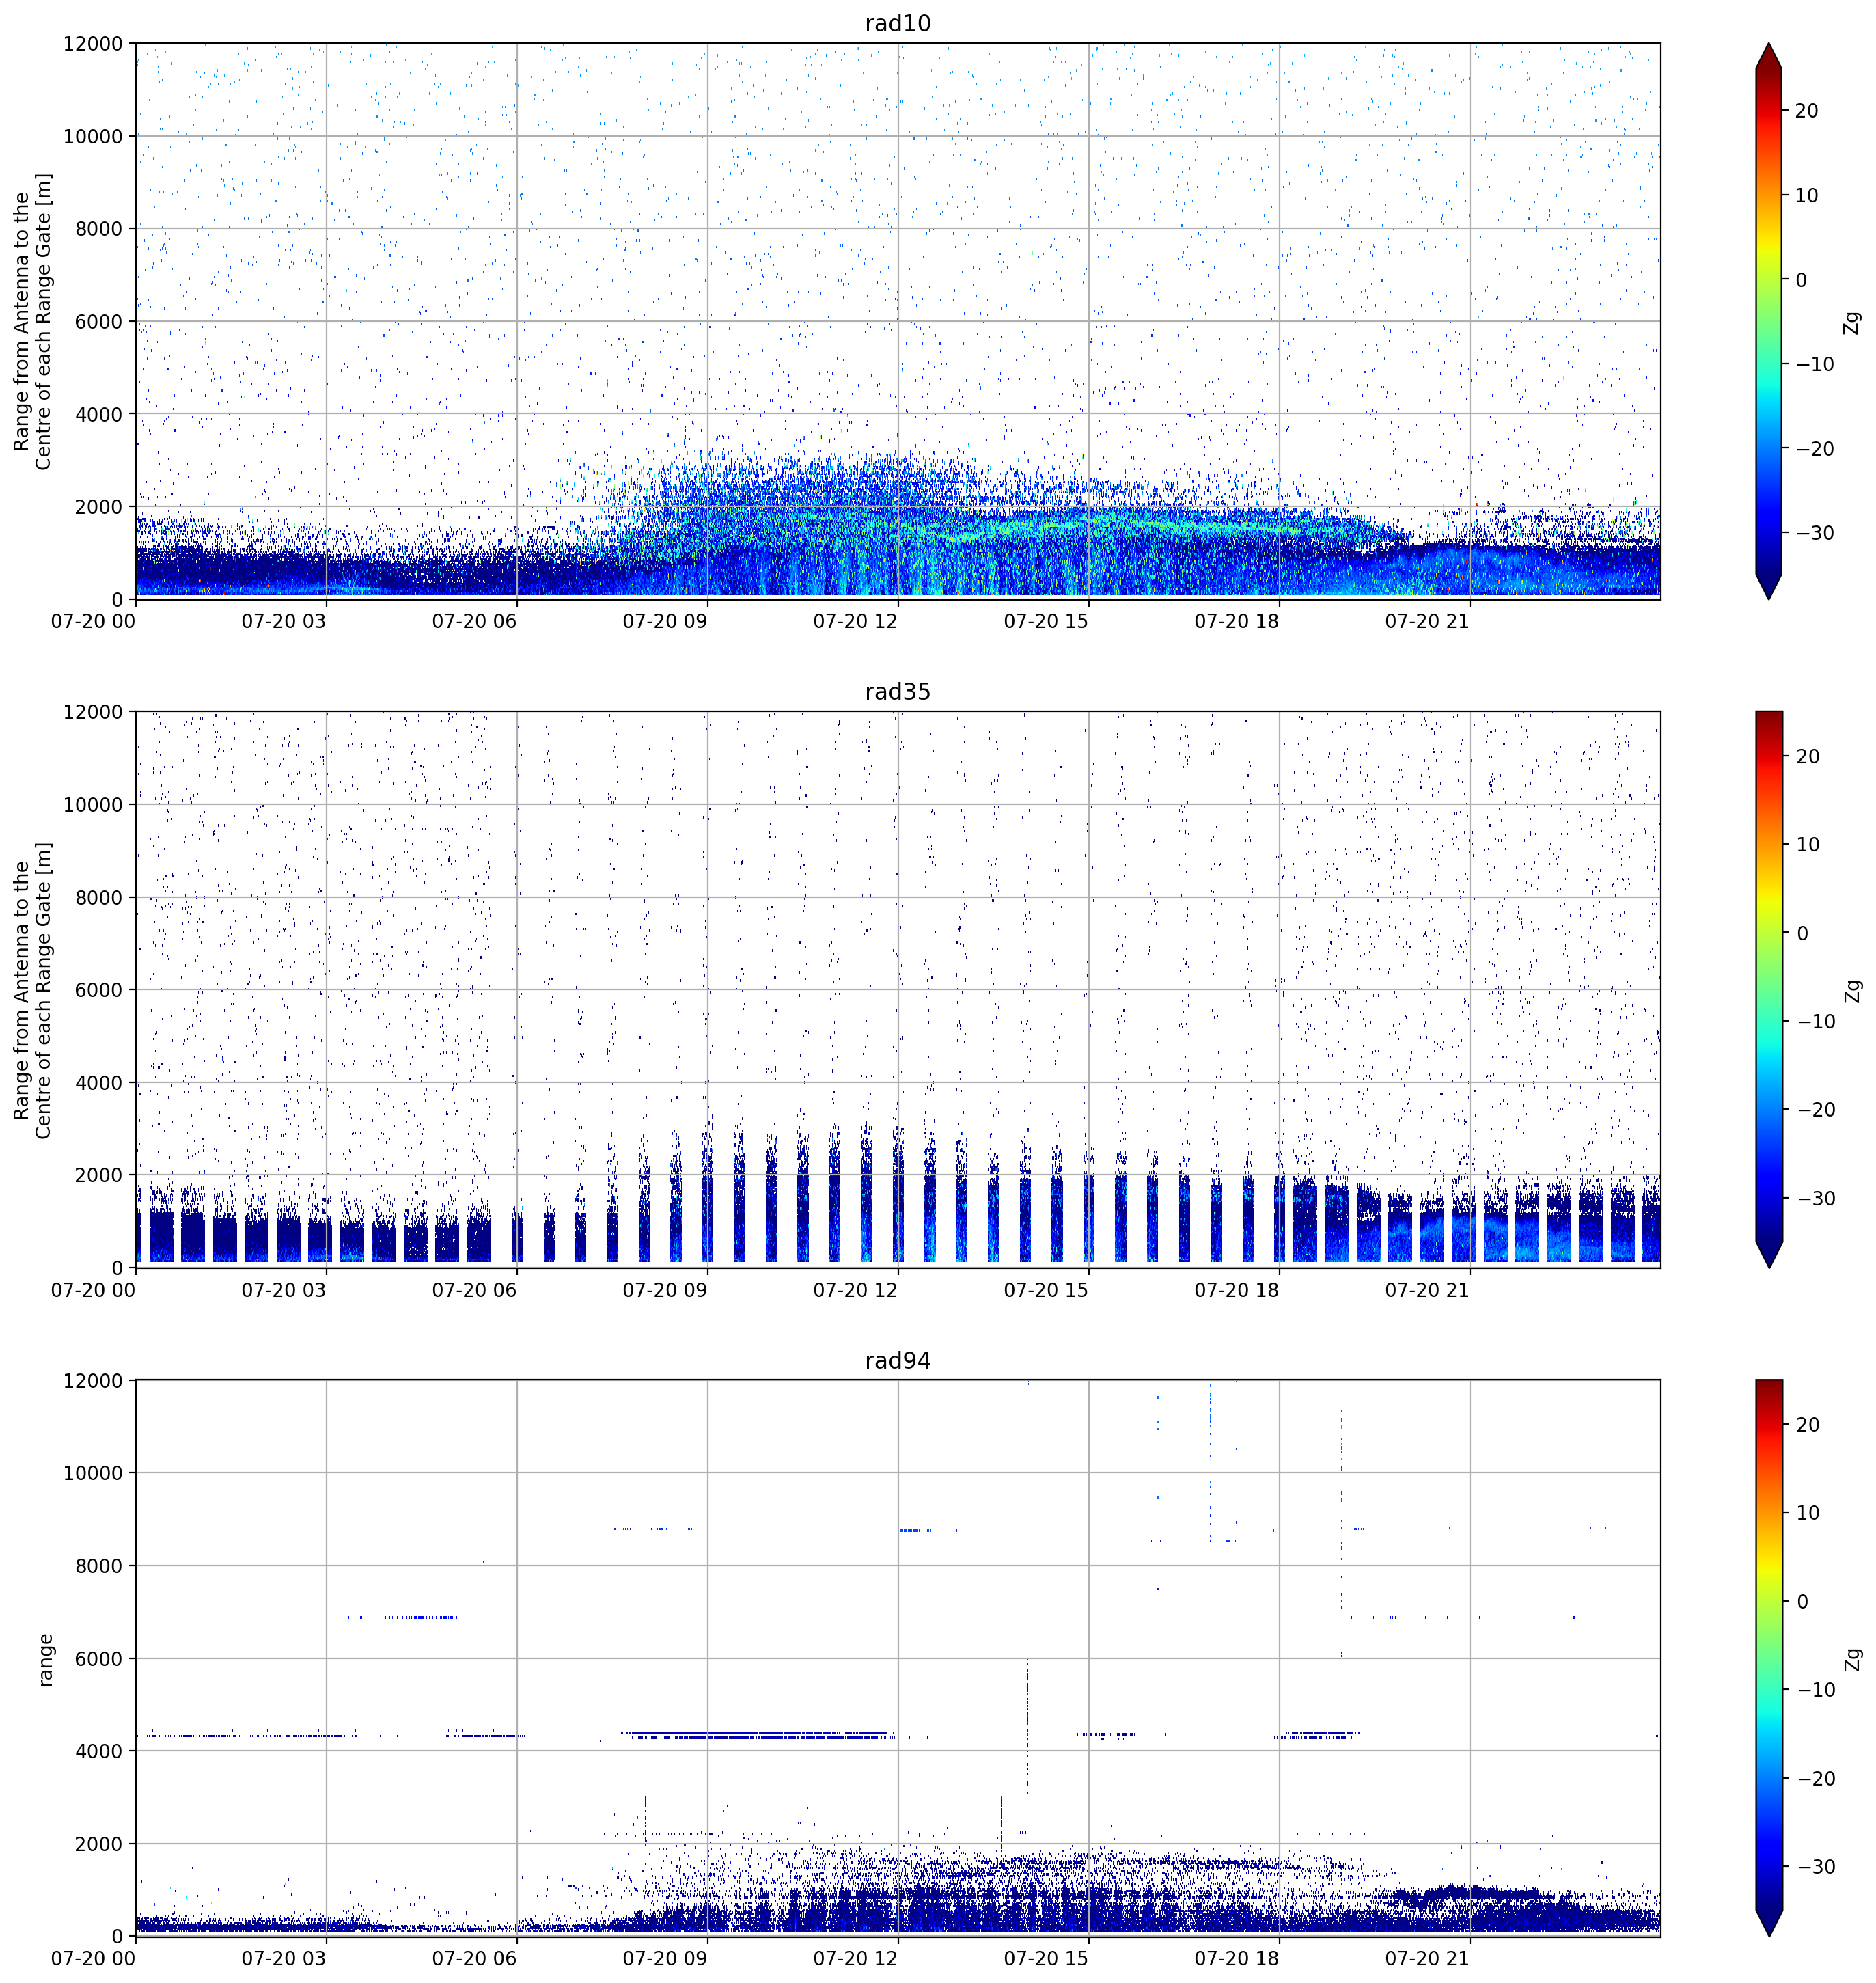The height and width of the screenshot is (1983, 1876).
Task: Click the 8000 y-axis label on rad35
Action: click(98, 898)
